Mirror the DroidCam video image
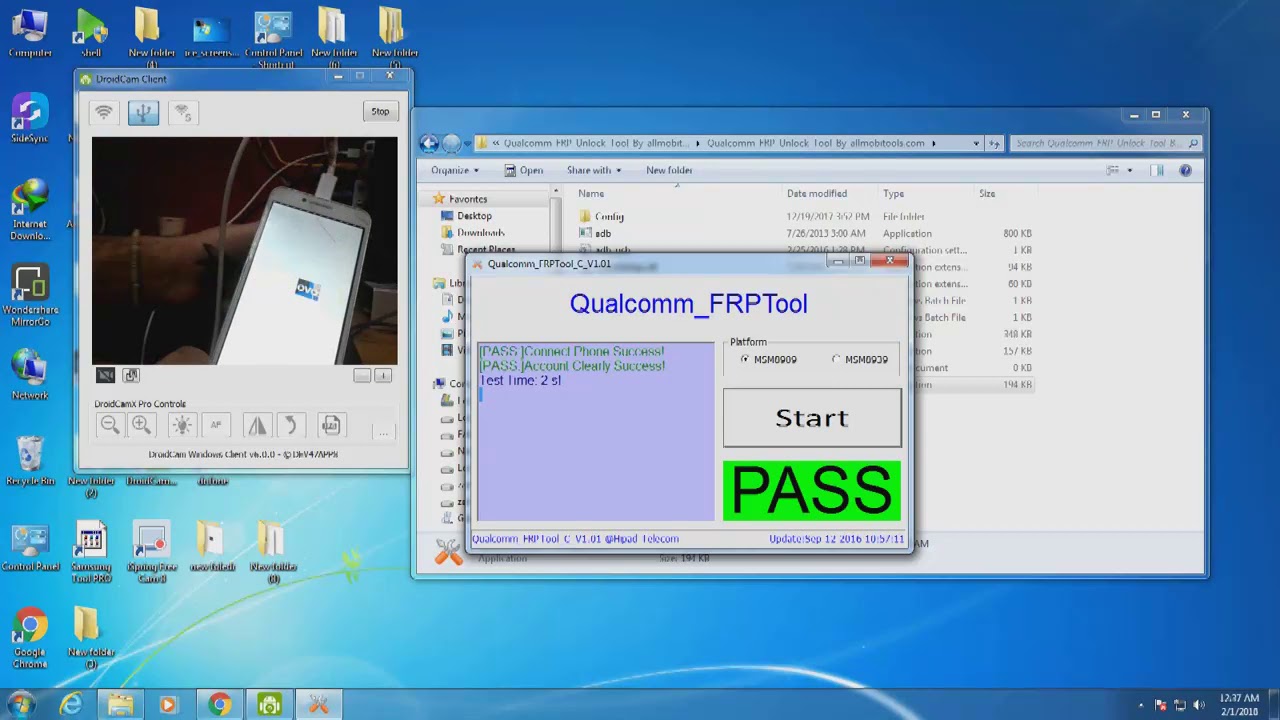 (257, 425)
